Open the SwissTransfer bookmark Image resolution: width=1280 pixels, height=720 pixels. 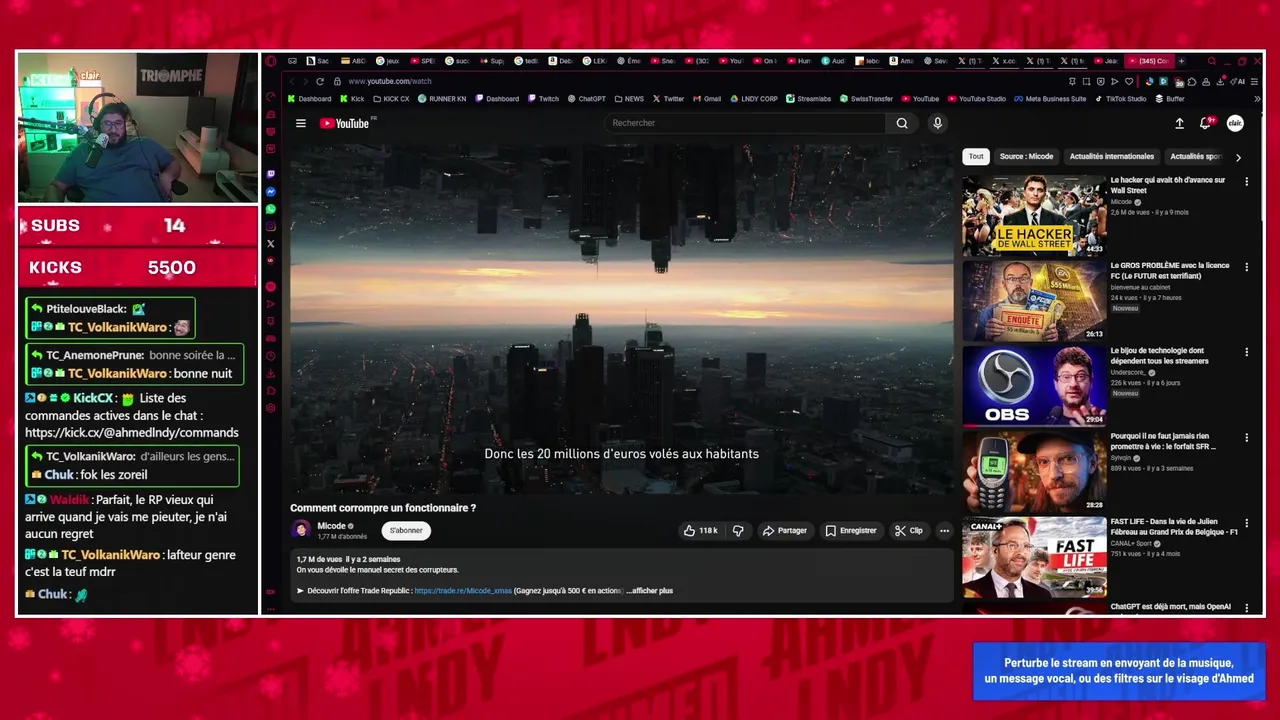pyautogui.click(x=866, y=99)
